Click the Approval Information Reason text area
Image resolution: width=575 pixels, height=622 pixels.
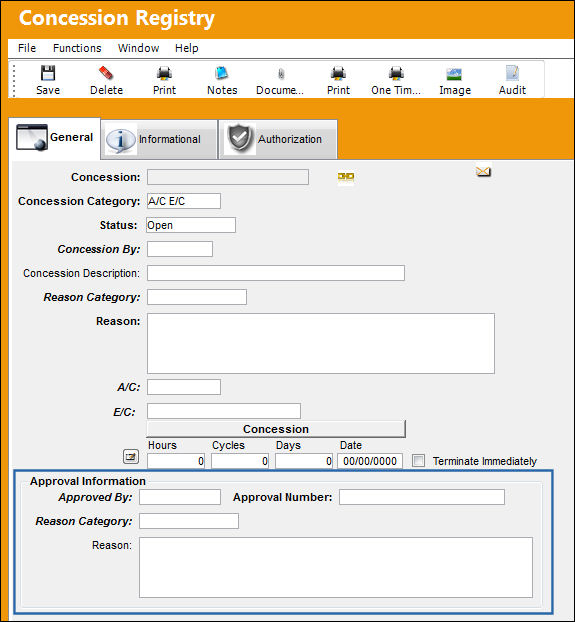[335, 567]
